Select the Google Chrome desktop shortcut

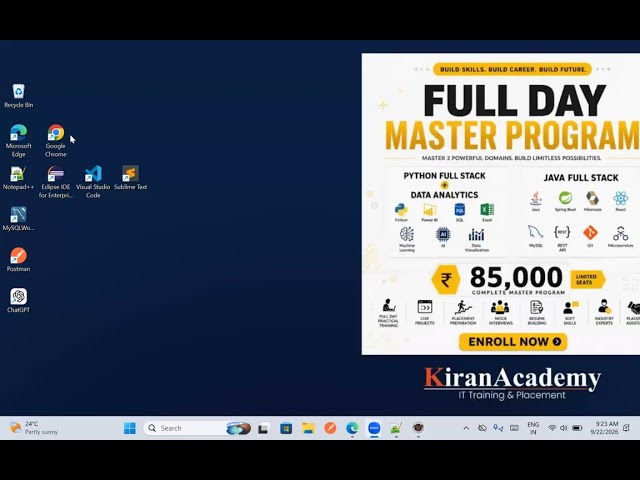(56, 141)
